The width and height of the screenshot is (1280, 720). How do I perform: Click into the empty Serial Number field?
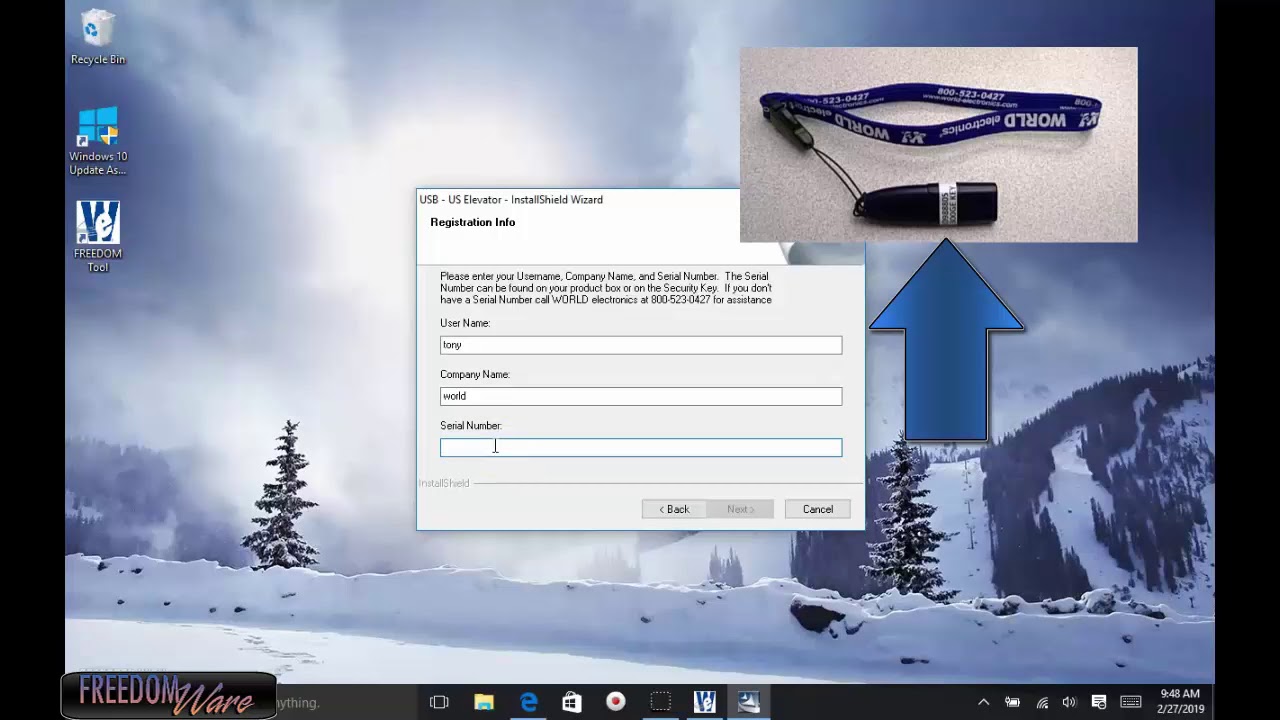(x=641, y=447)
